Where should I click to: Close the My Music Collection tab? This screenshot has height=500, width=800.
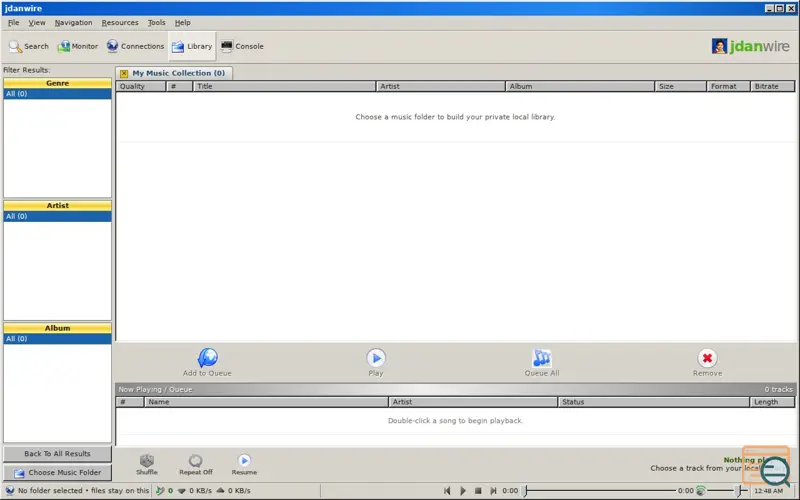coord(124,73)
